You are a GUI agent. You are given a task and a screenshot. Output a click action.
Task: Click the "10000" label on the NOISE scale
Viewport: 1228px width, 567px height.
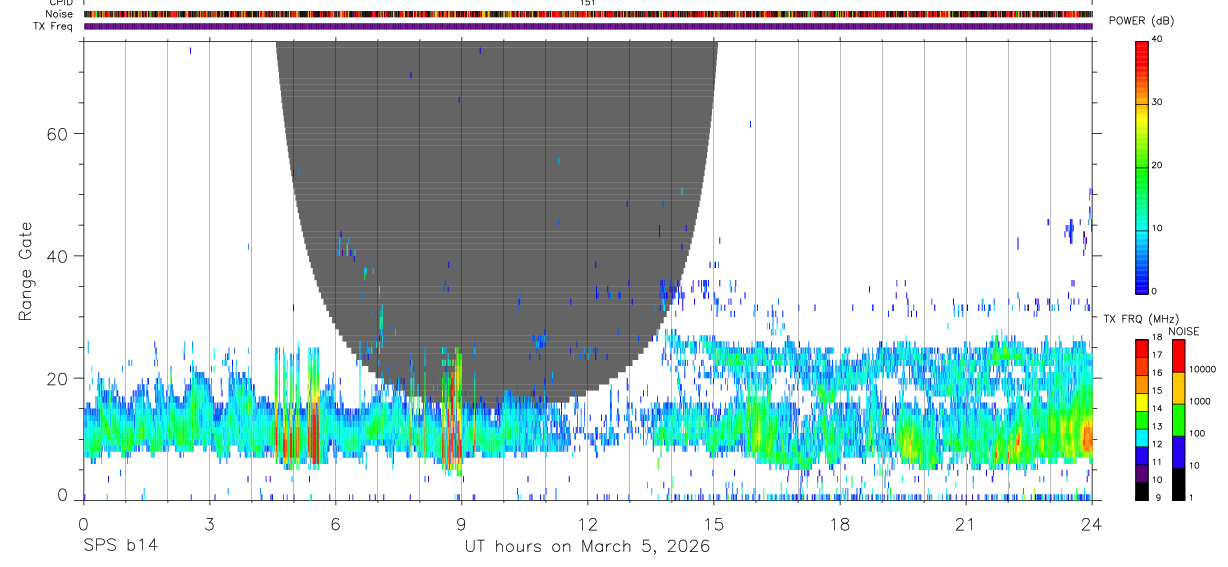point(1202,370)
